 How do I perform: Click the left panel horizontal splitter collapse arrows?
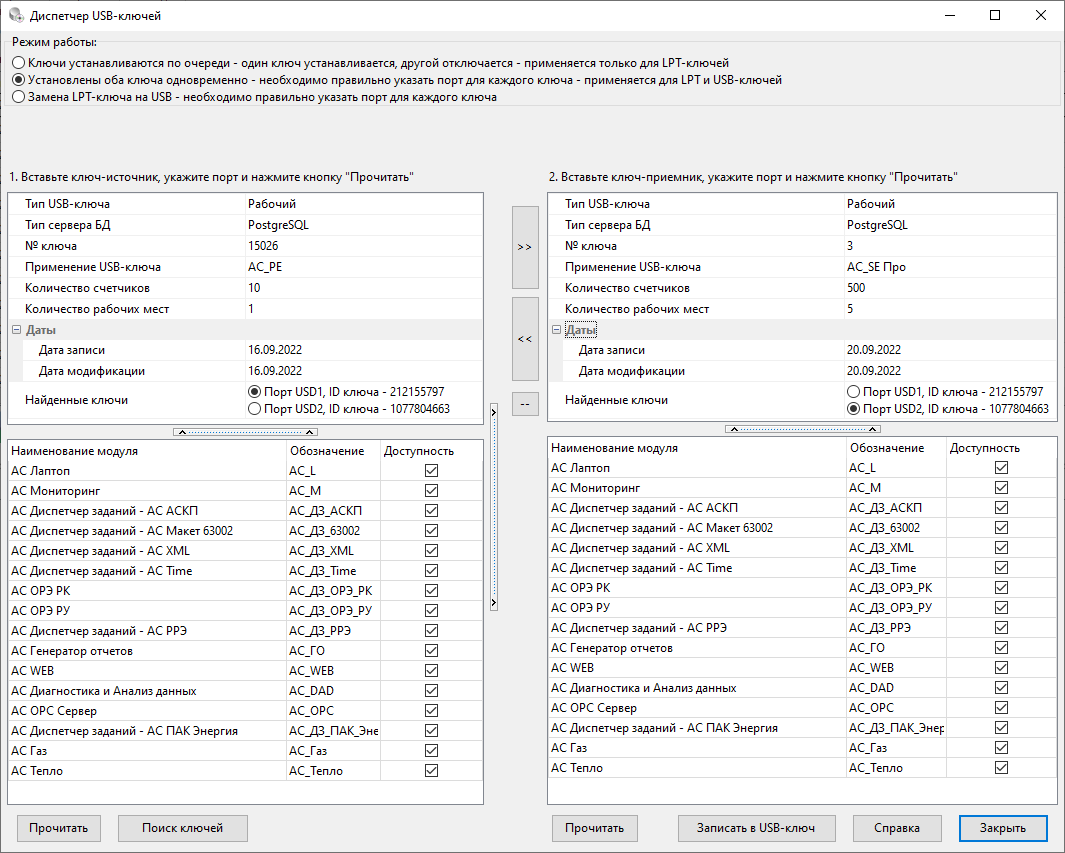pyautogui.click(x=245, y=432)
